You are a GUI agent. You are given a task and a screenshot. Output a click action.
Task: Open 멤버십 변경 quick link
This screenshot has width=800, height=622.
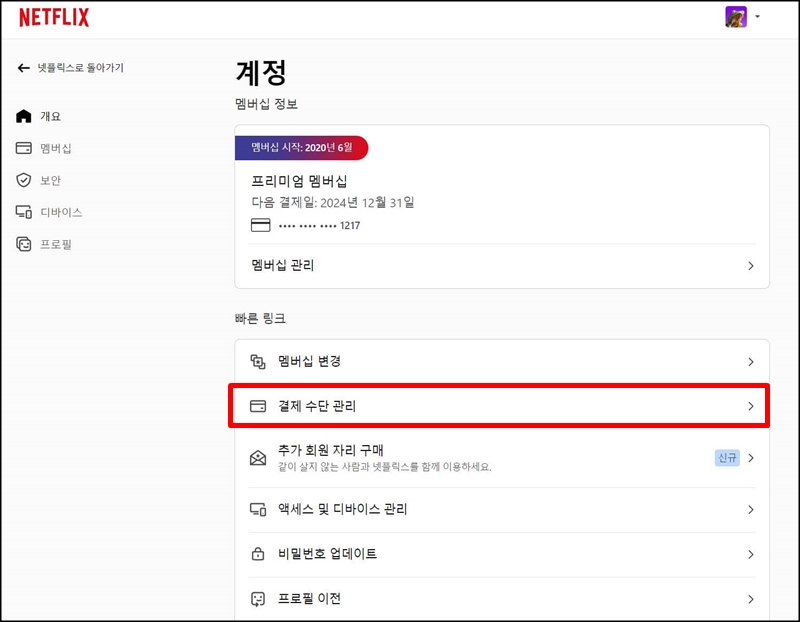click(502, 362)
